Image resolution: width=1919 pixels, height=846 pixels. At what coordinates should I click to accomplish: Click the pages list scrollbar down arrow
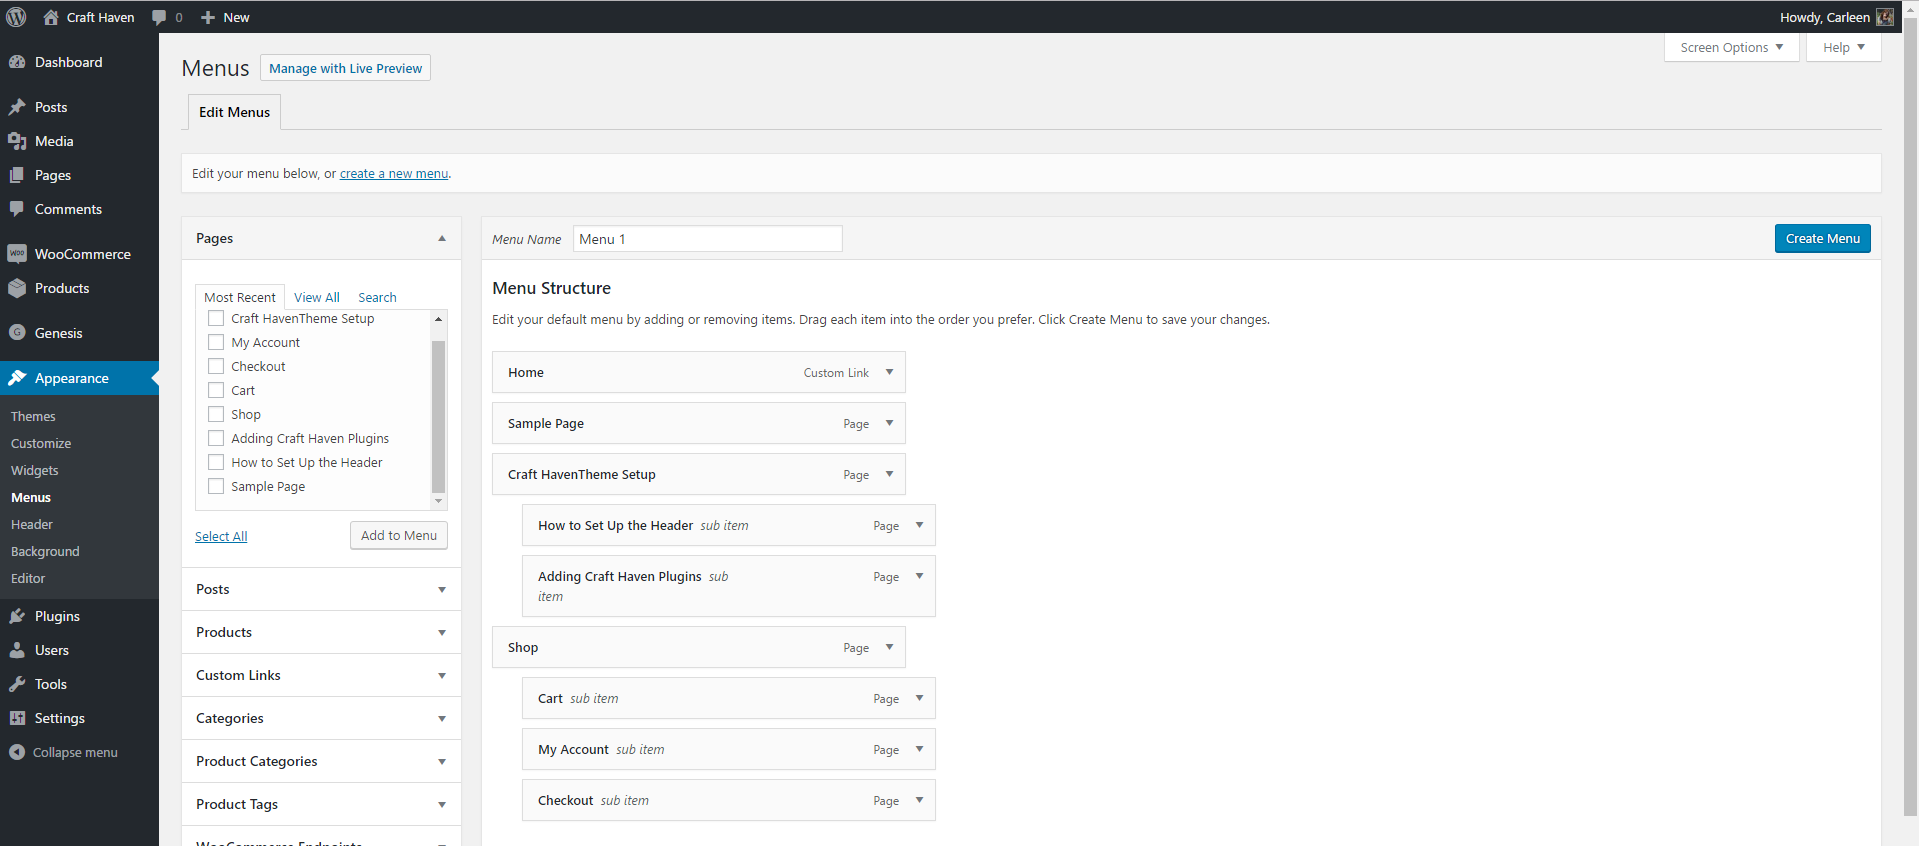[x=438, y=501]
